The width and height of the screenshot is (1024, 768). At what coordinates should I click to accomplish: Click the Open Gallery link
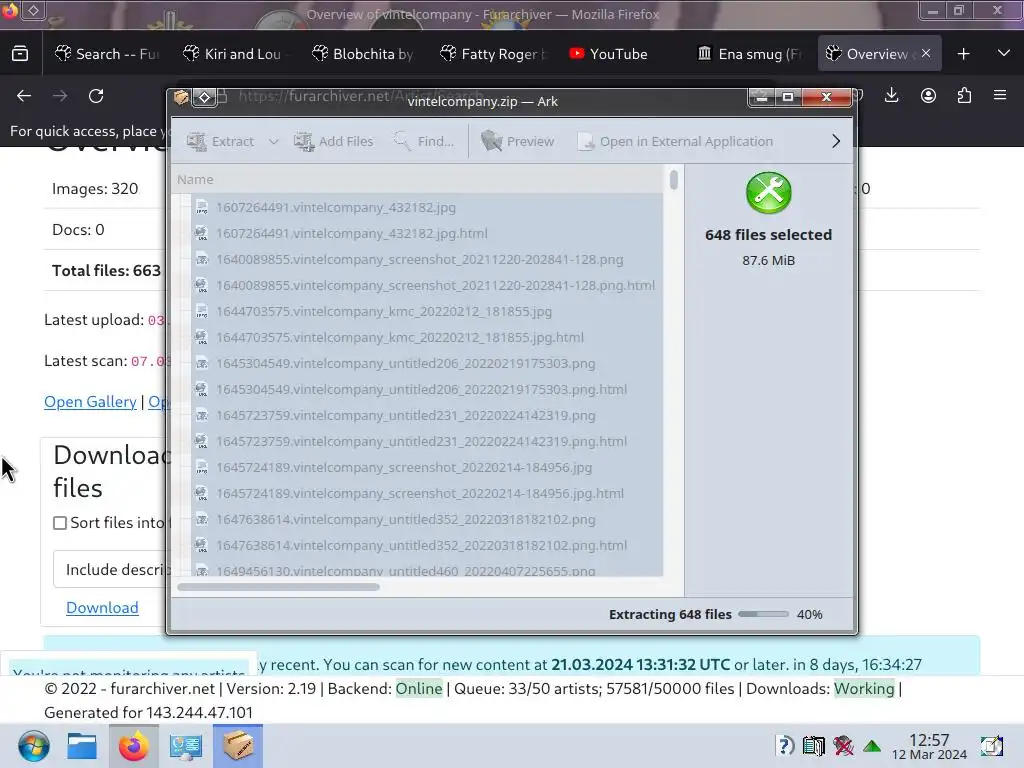click(x=90, y=402)
